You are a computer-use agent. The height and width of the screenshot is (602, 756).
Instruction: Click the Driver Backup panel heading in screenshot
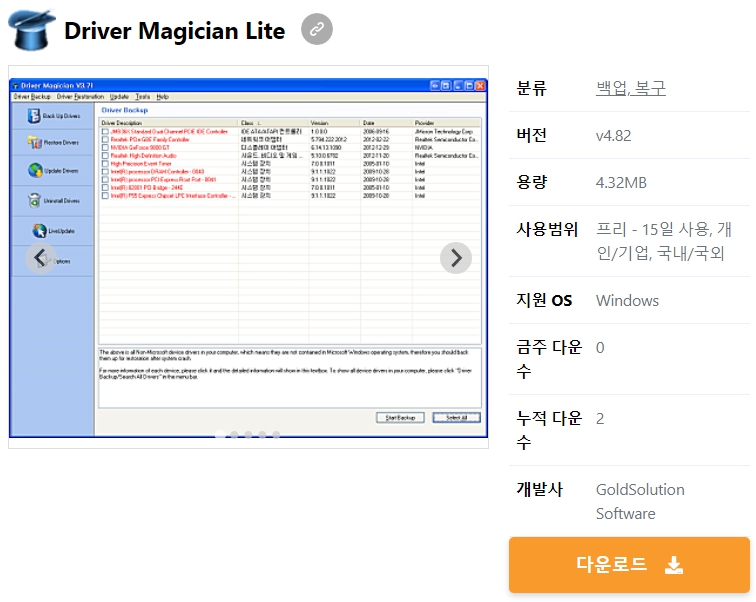click(125, 110)
